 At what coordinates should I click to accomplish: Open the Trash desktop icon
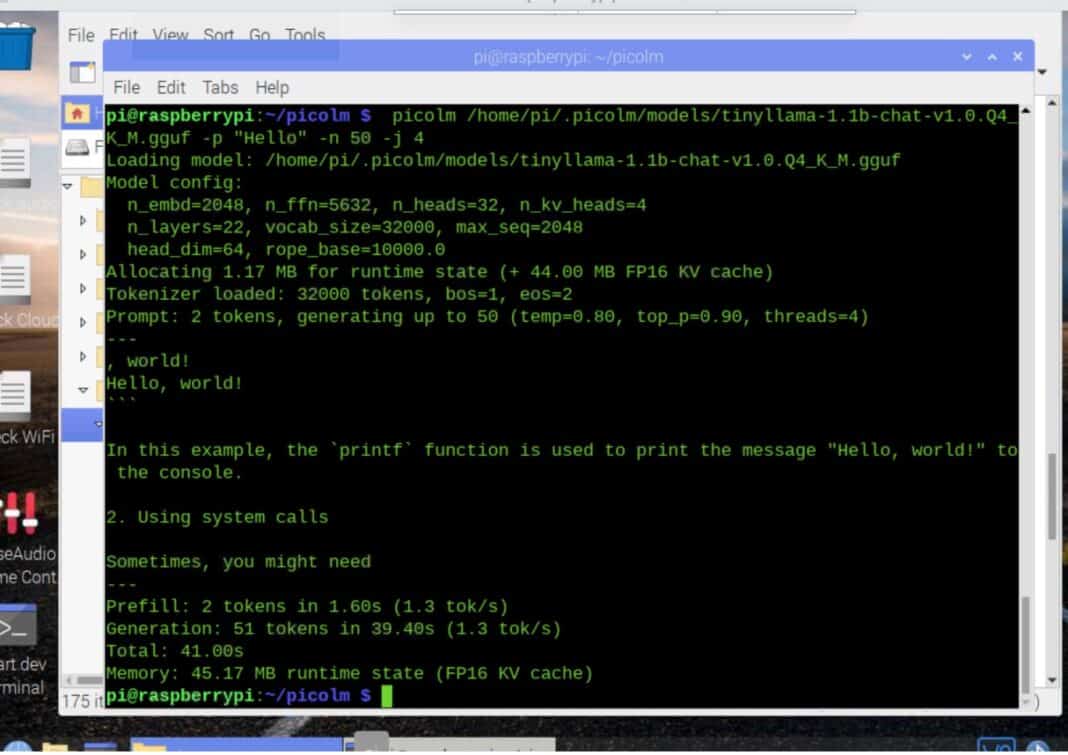(x=16, y=46)
